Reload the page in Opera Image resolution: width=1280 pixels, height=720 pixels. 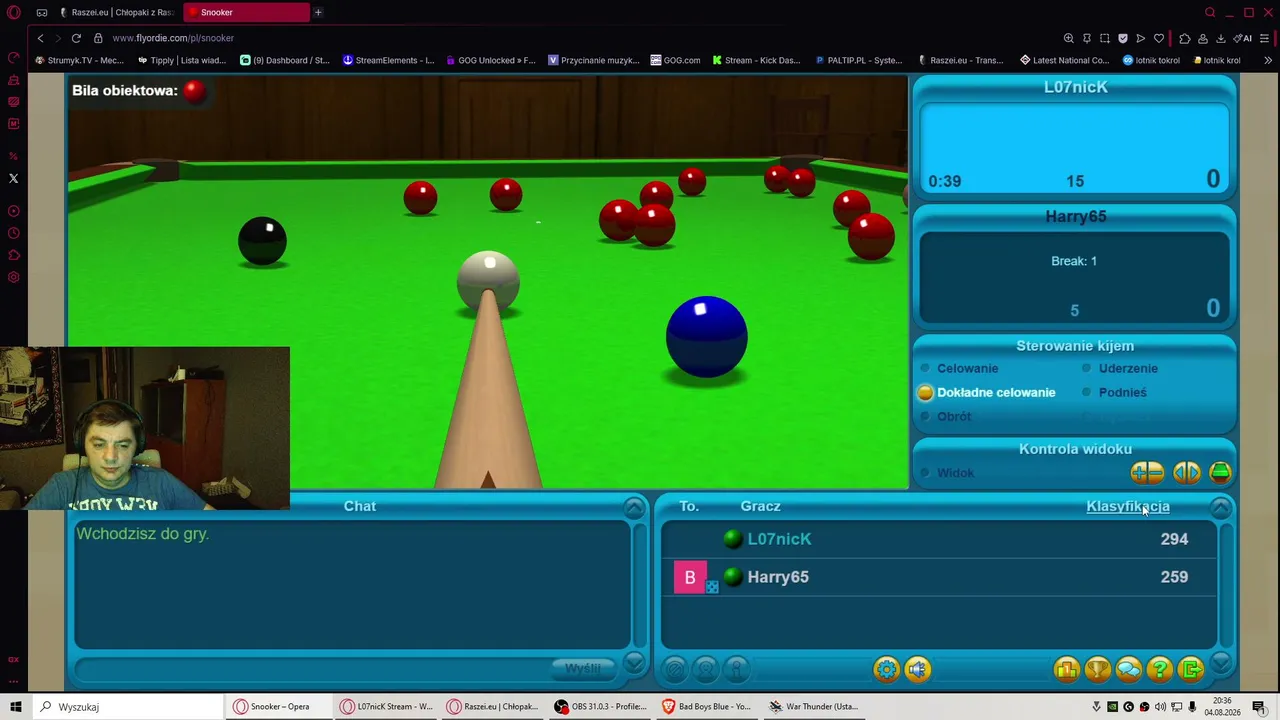pyautogui.click(x=76, y=38)
